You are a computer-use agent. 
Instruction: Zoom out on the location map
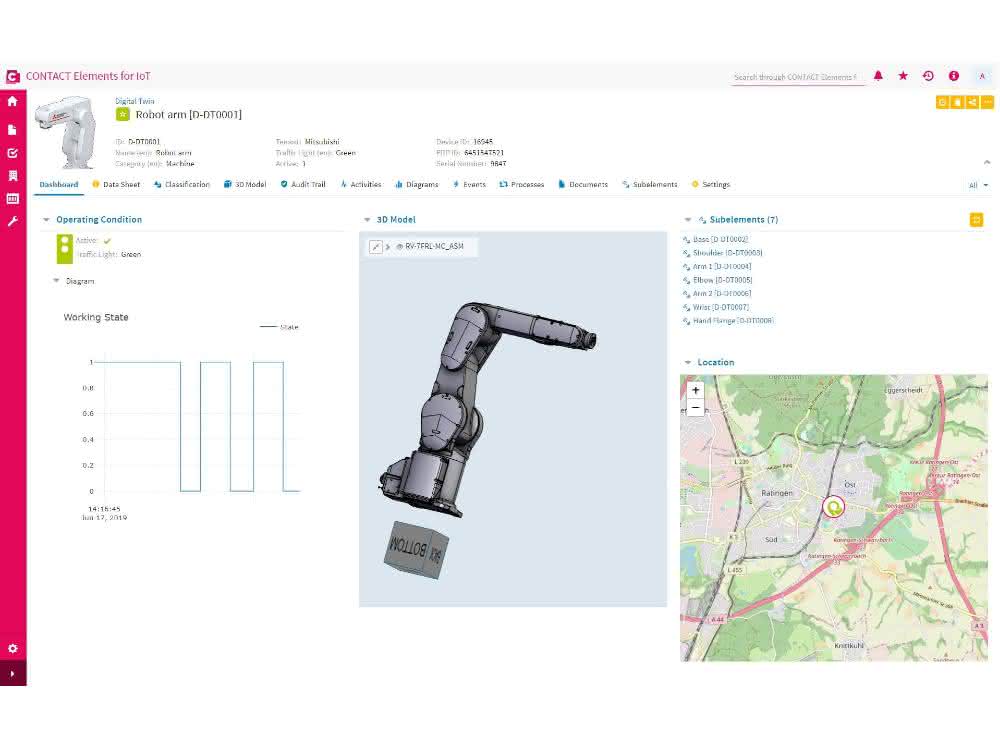[695, 408]
